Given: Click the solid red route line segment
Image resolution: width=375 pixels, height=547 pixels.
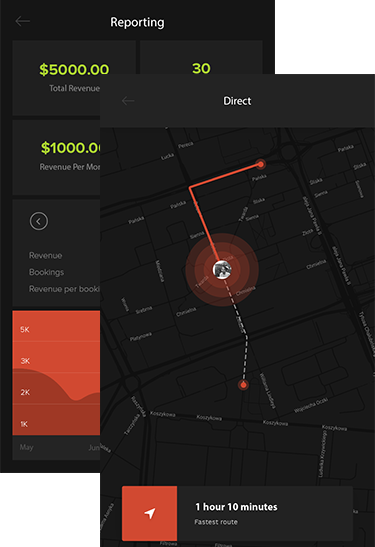Looking at the screenshot, I should click(204, 223).
